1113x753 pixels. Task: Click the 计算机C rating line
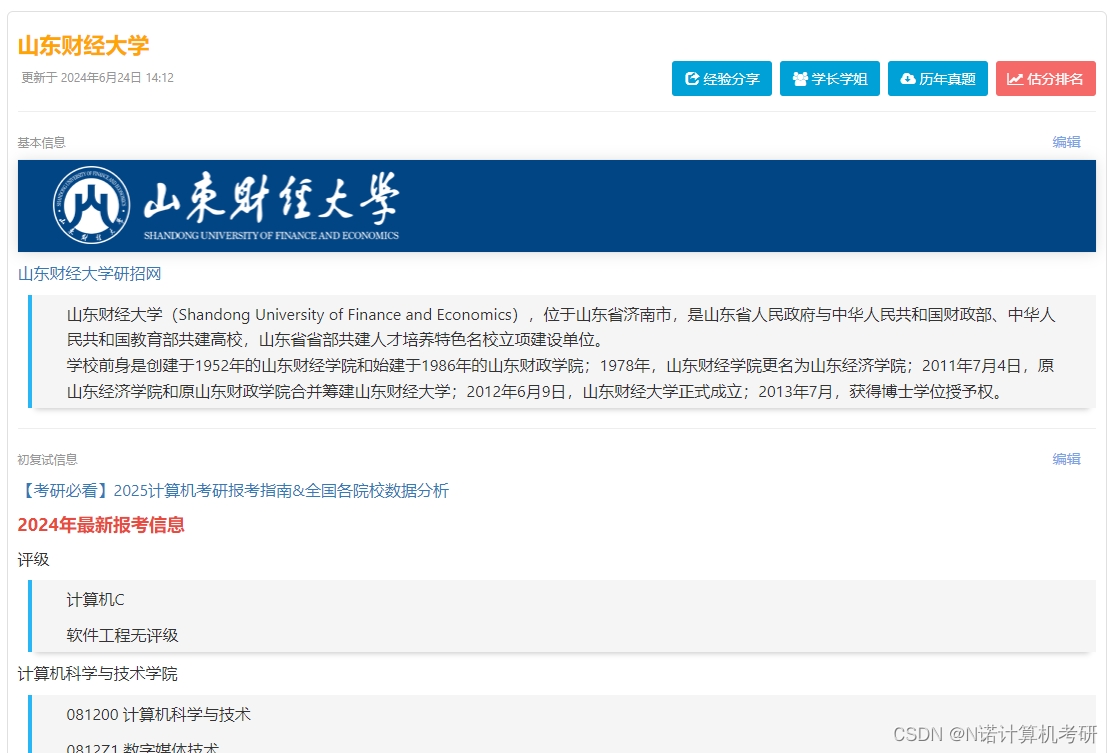point(95,600)
